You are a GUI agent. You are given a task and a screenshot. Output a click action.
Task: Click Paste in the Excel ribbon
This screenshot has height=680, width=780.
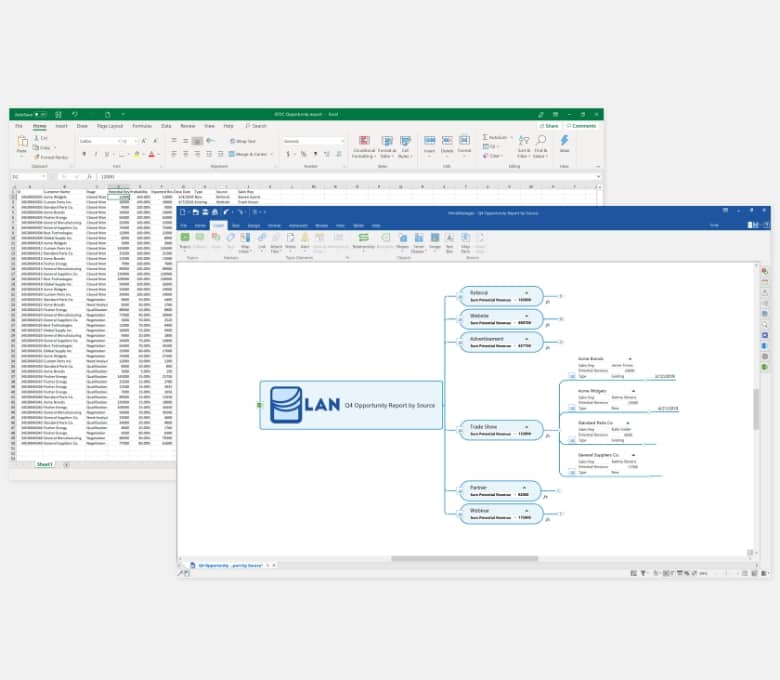tap(22, 145)
